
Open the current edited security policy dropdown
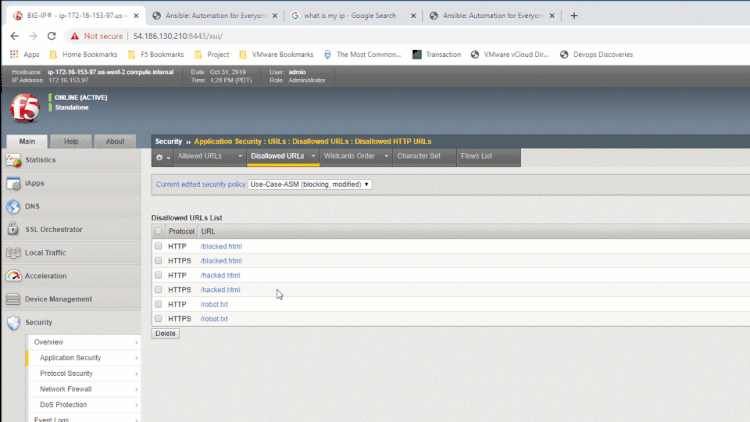[309, 184]
